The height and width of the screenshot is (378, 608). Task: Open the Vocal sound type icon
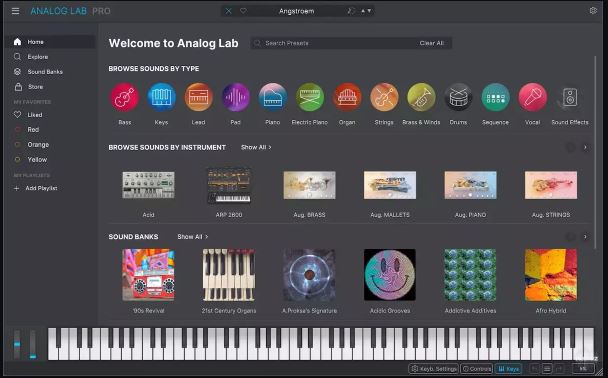click(533, 97)
